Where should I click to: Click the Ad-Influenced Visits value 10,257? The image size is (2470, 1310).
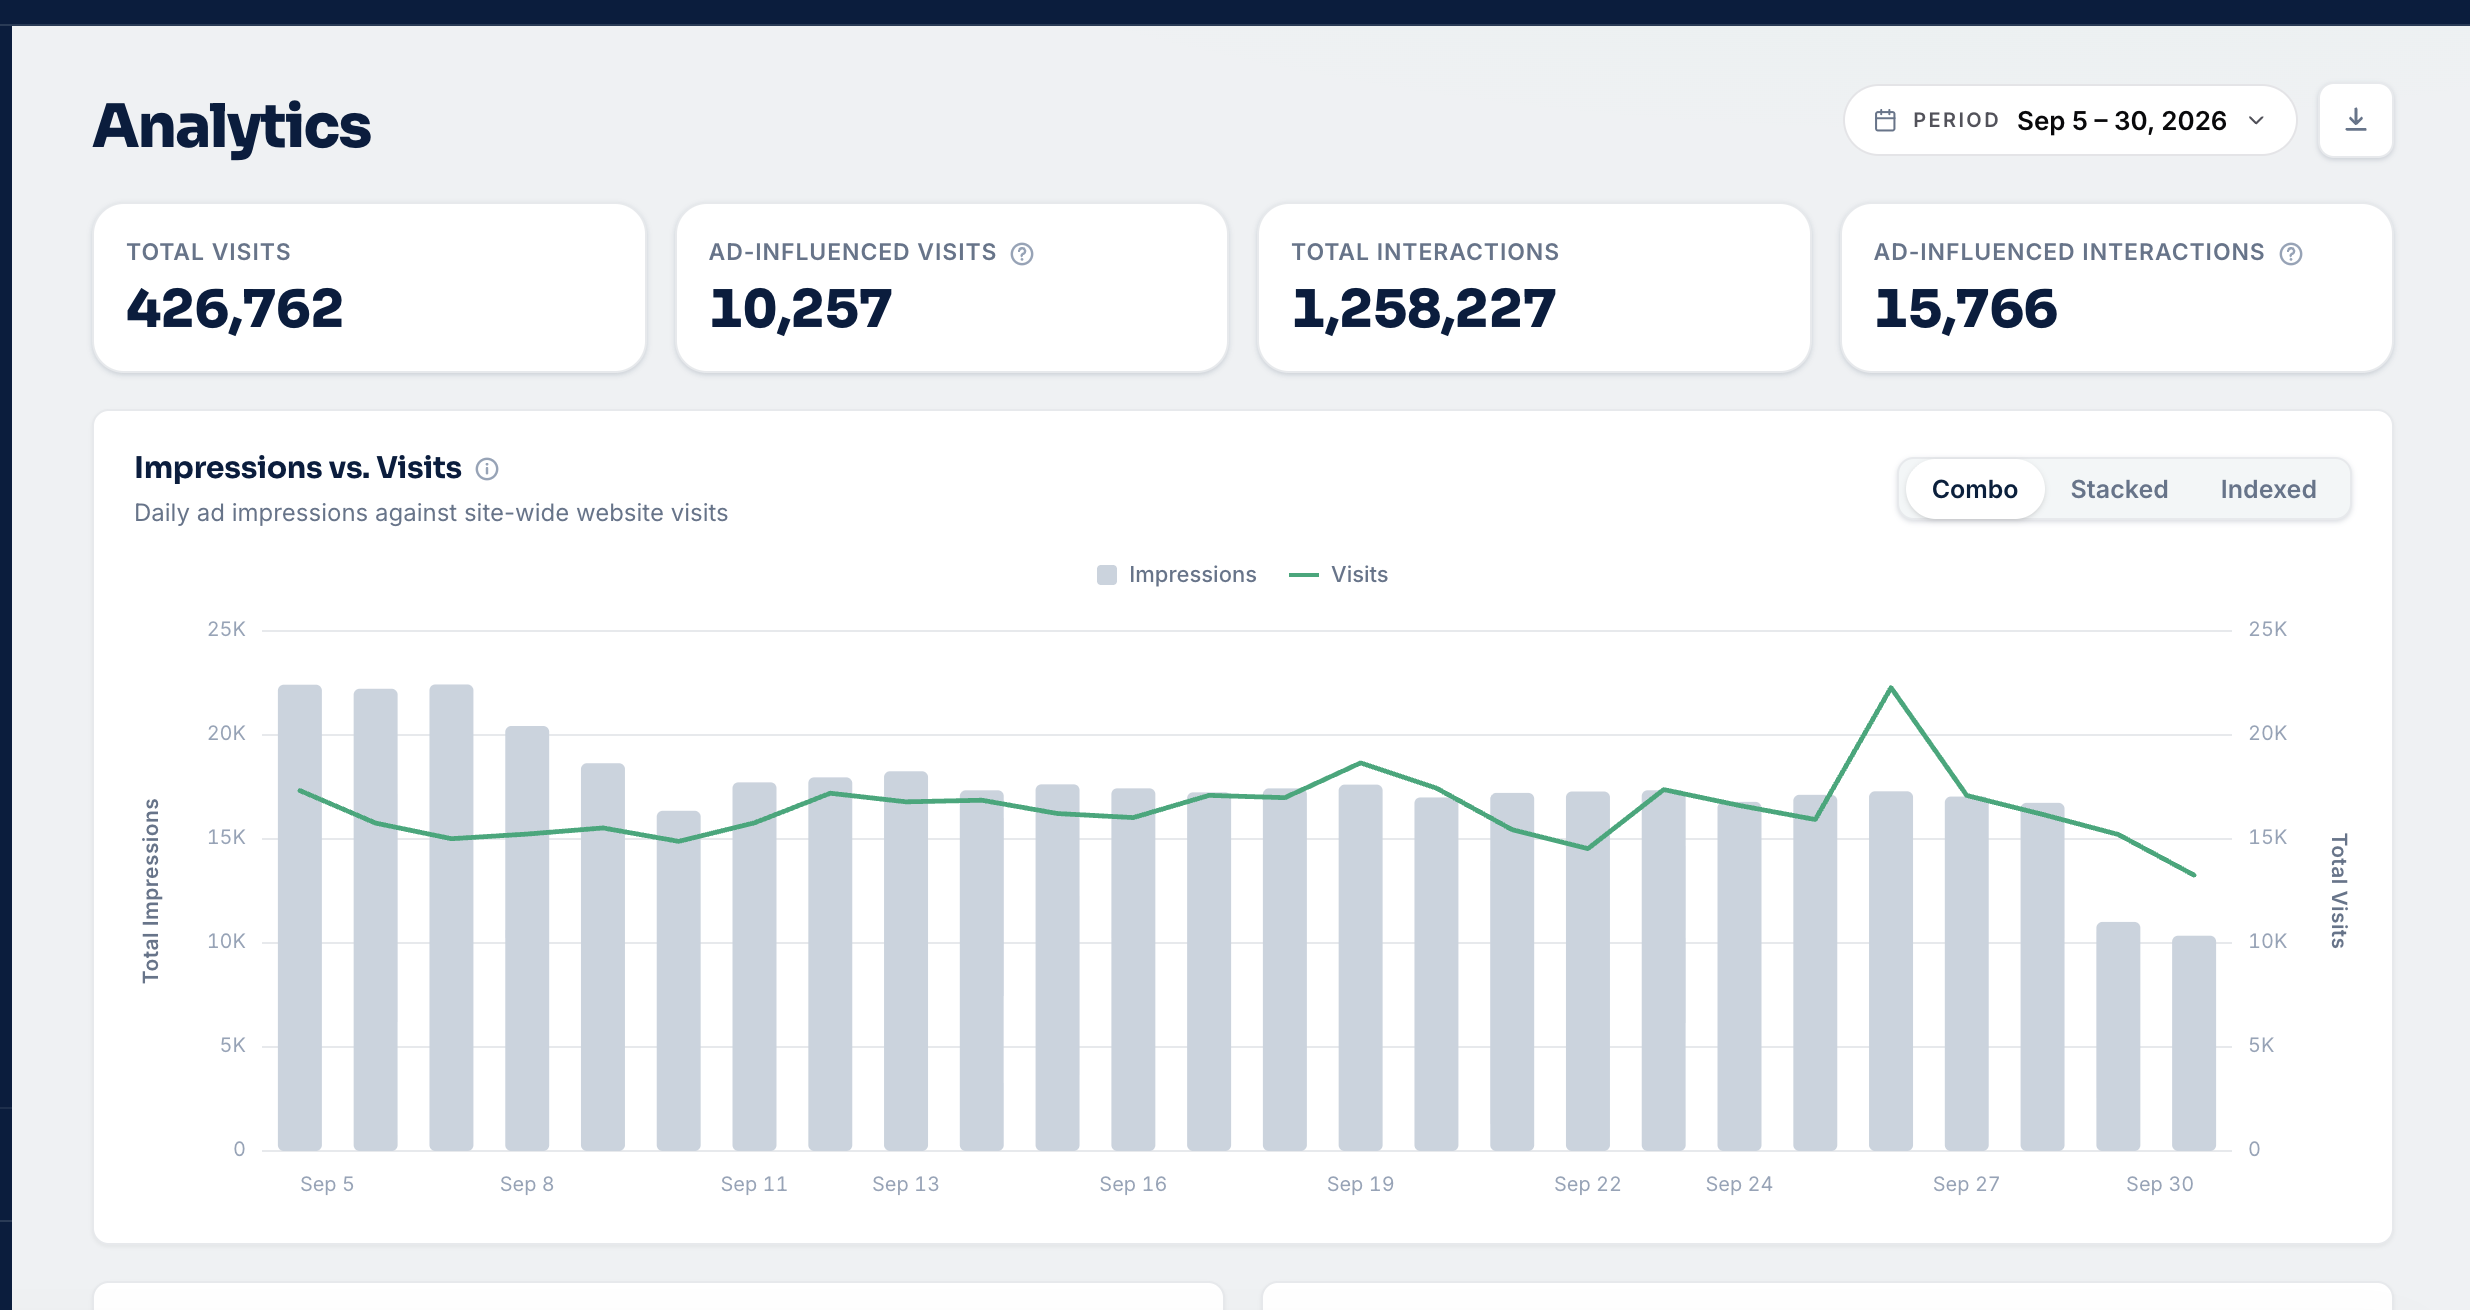pyautogui.click(x=800, y=308)
